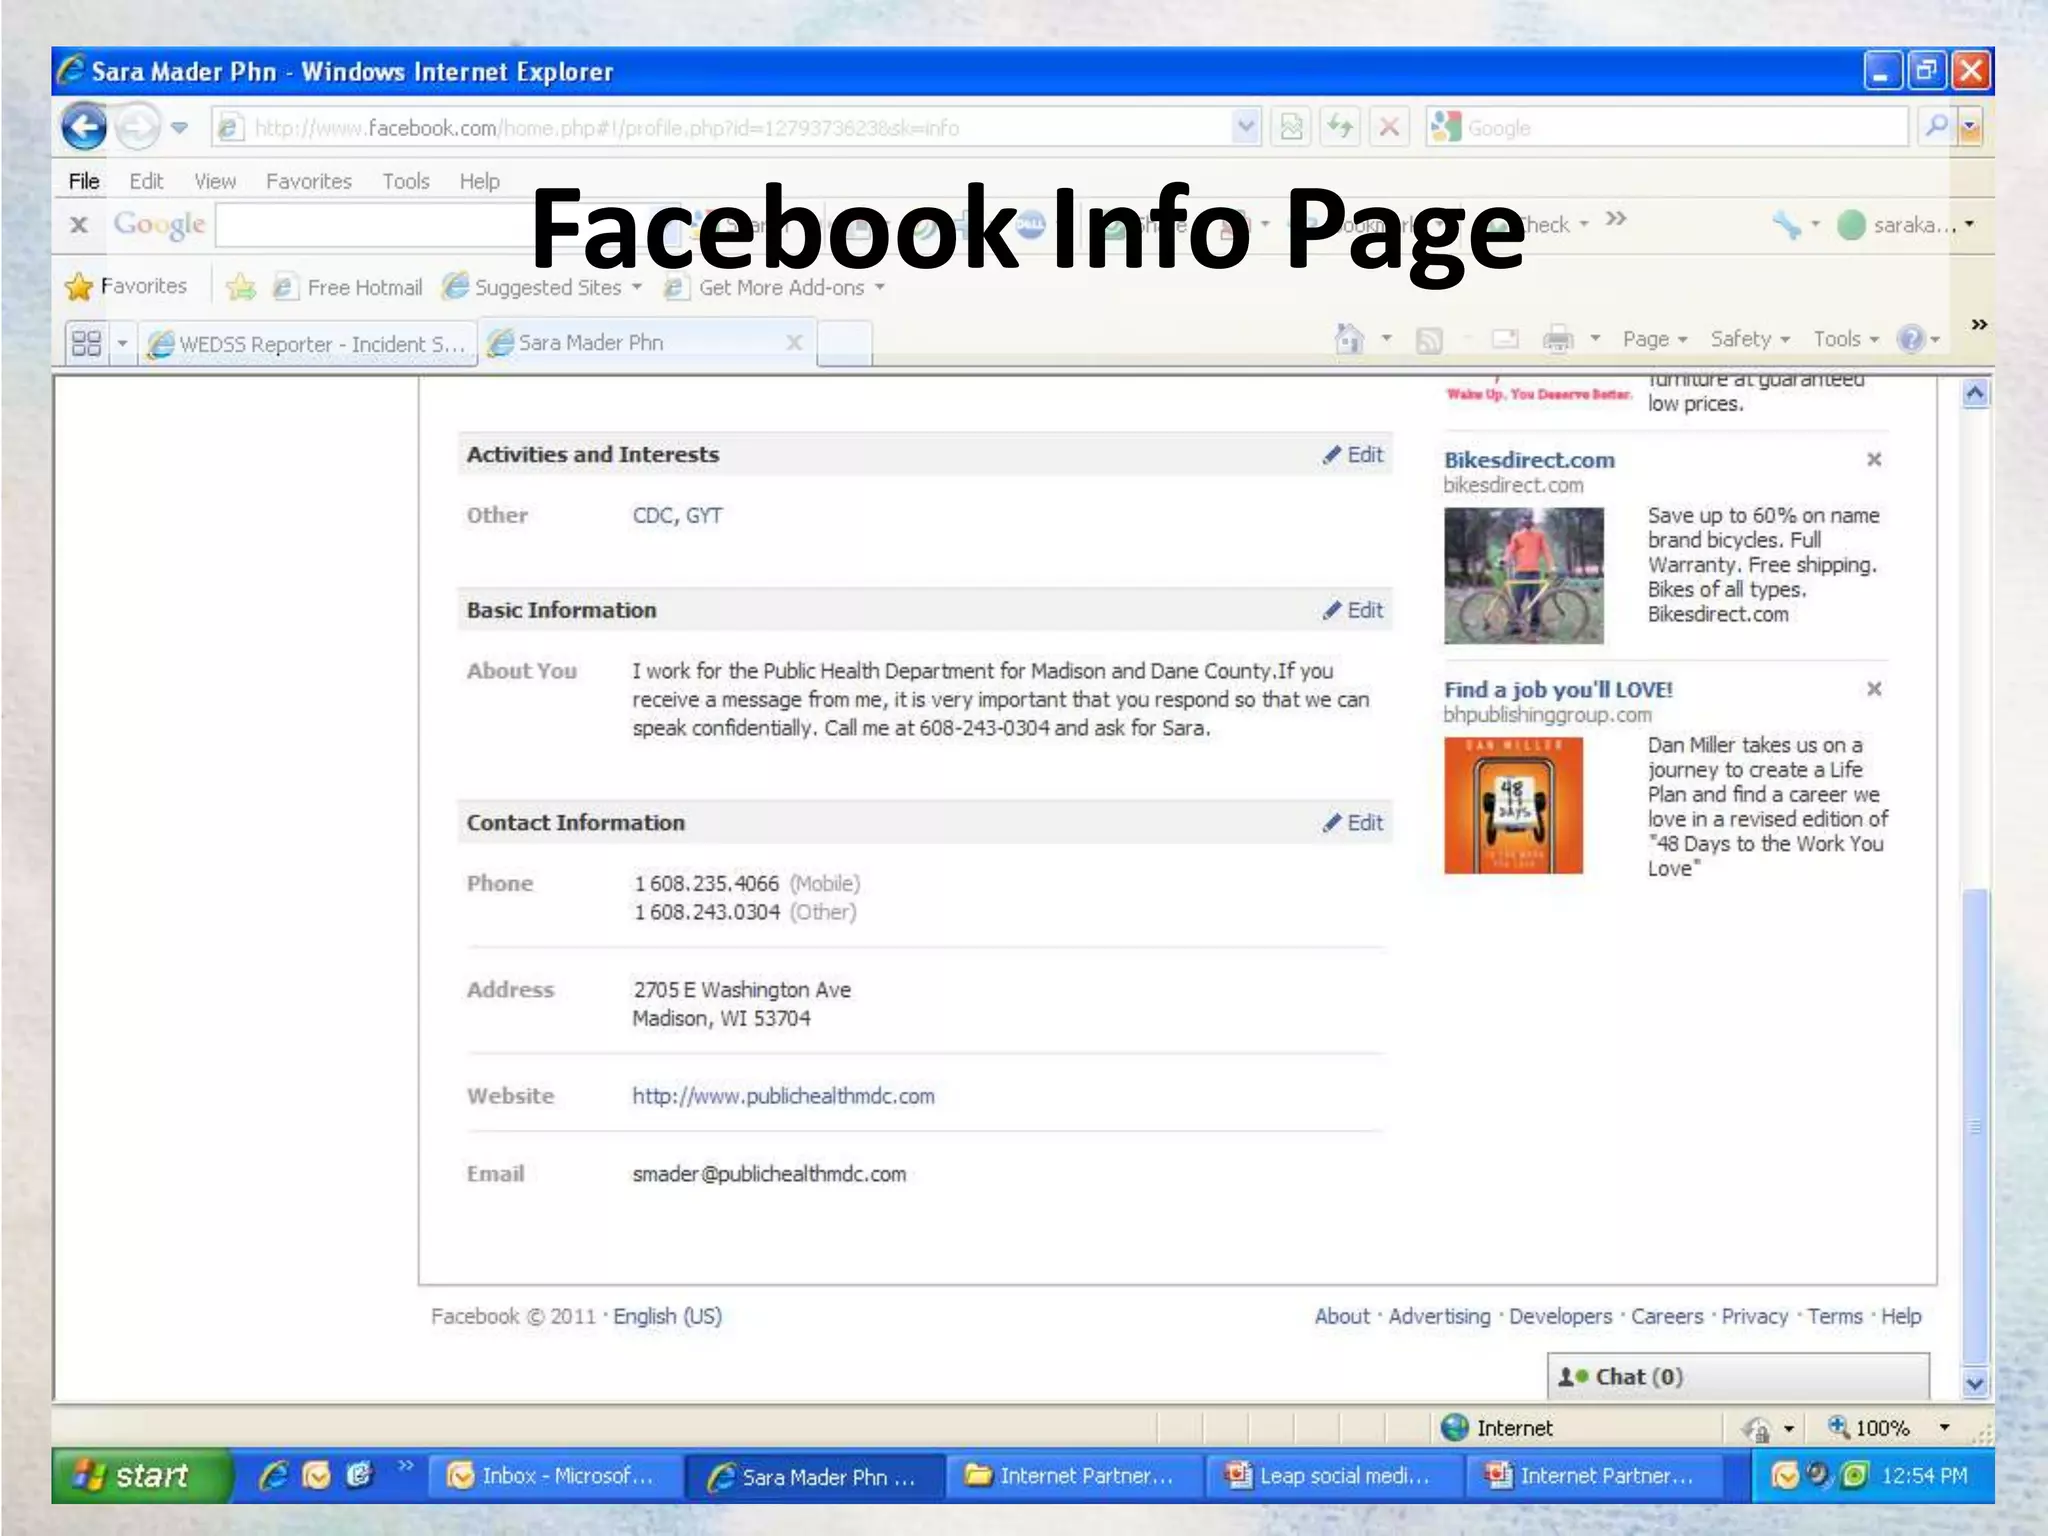Open the Favorites menu
The width and height of the screenshot is (2048, 1536).
[x=309, y=181]
